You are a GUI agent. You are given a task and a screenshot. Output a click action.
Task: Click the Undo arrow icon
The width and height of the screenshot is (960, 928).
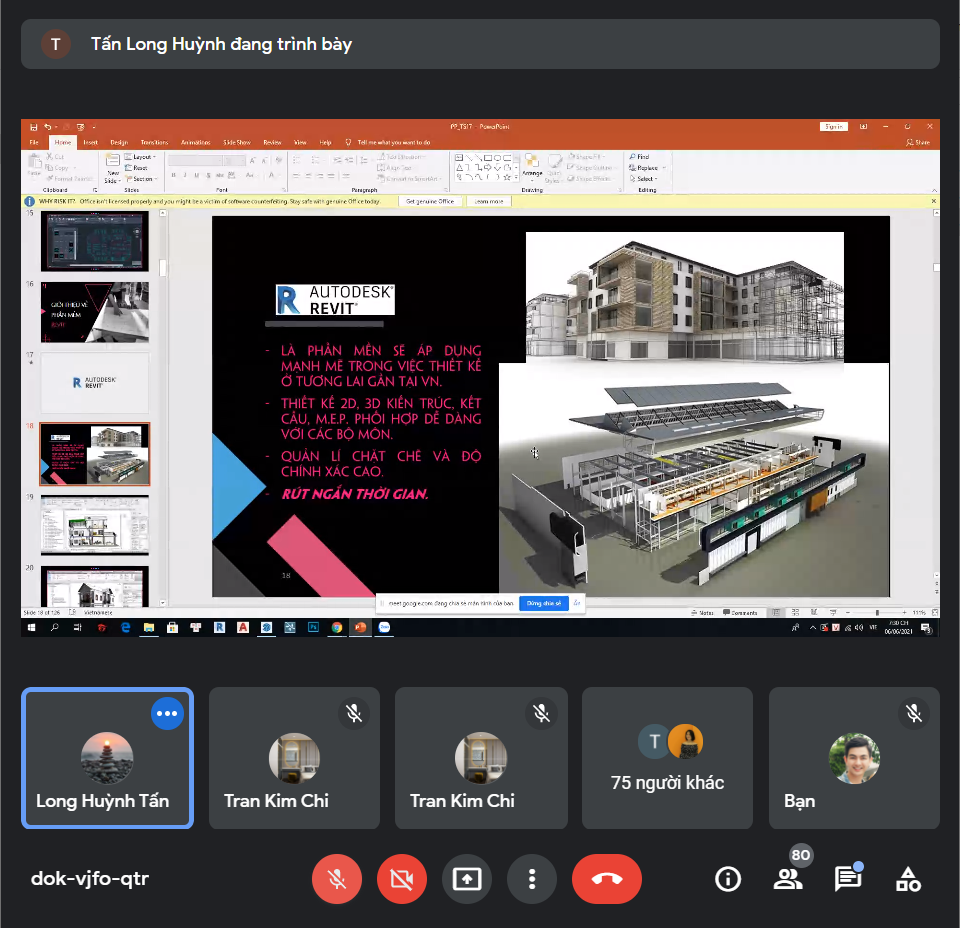click(47, 127)
